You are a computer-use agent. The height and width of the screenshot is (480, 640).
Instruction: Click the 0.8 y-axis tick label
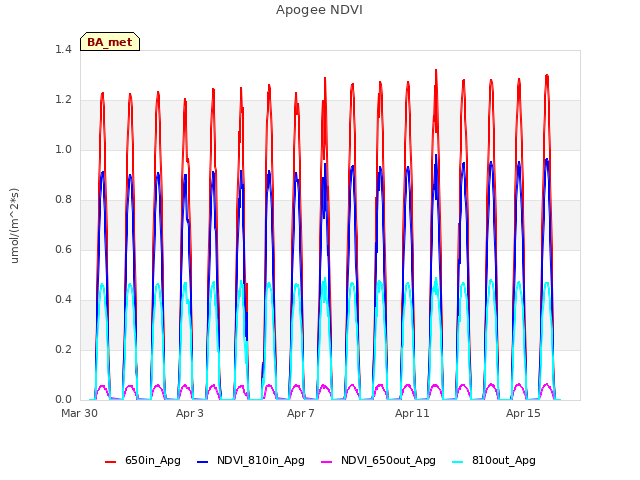(63, 200)
